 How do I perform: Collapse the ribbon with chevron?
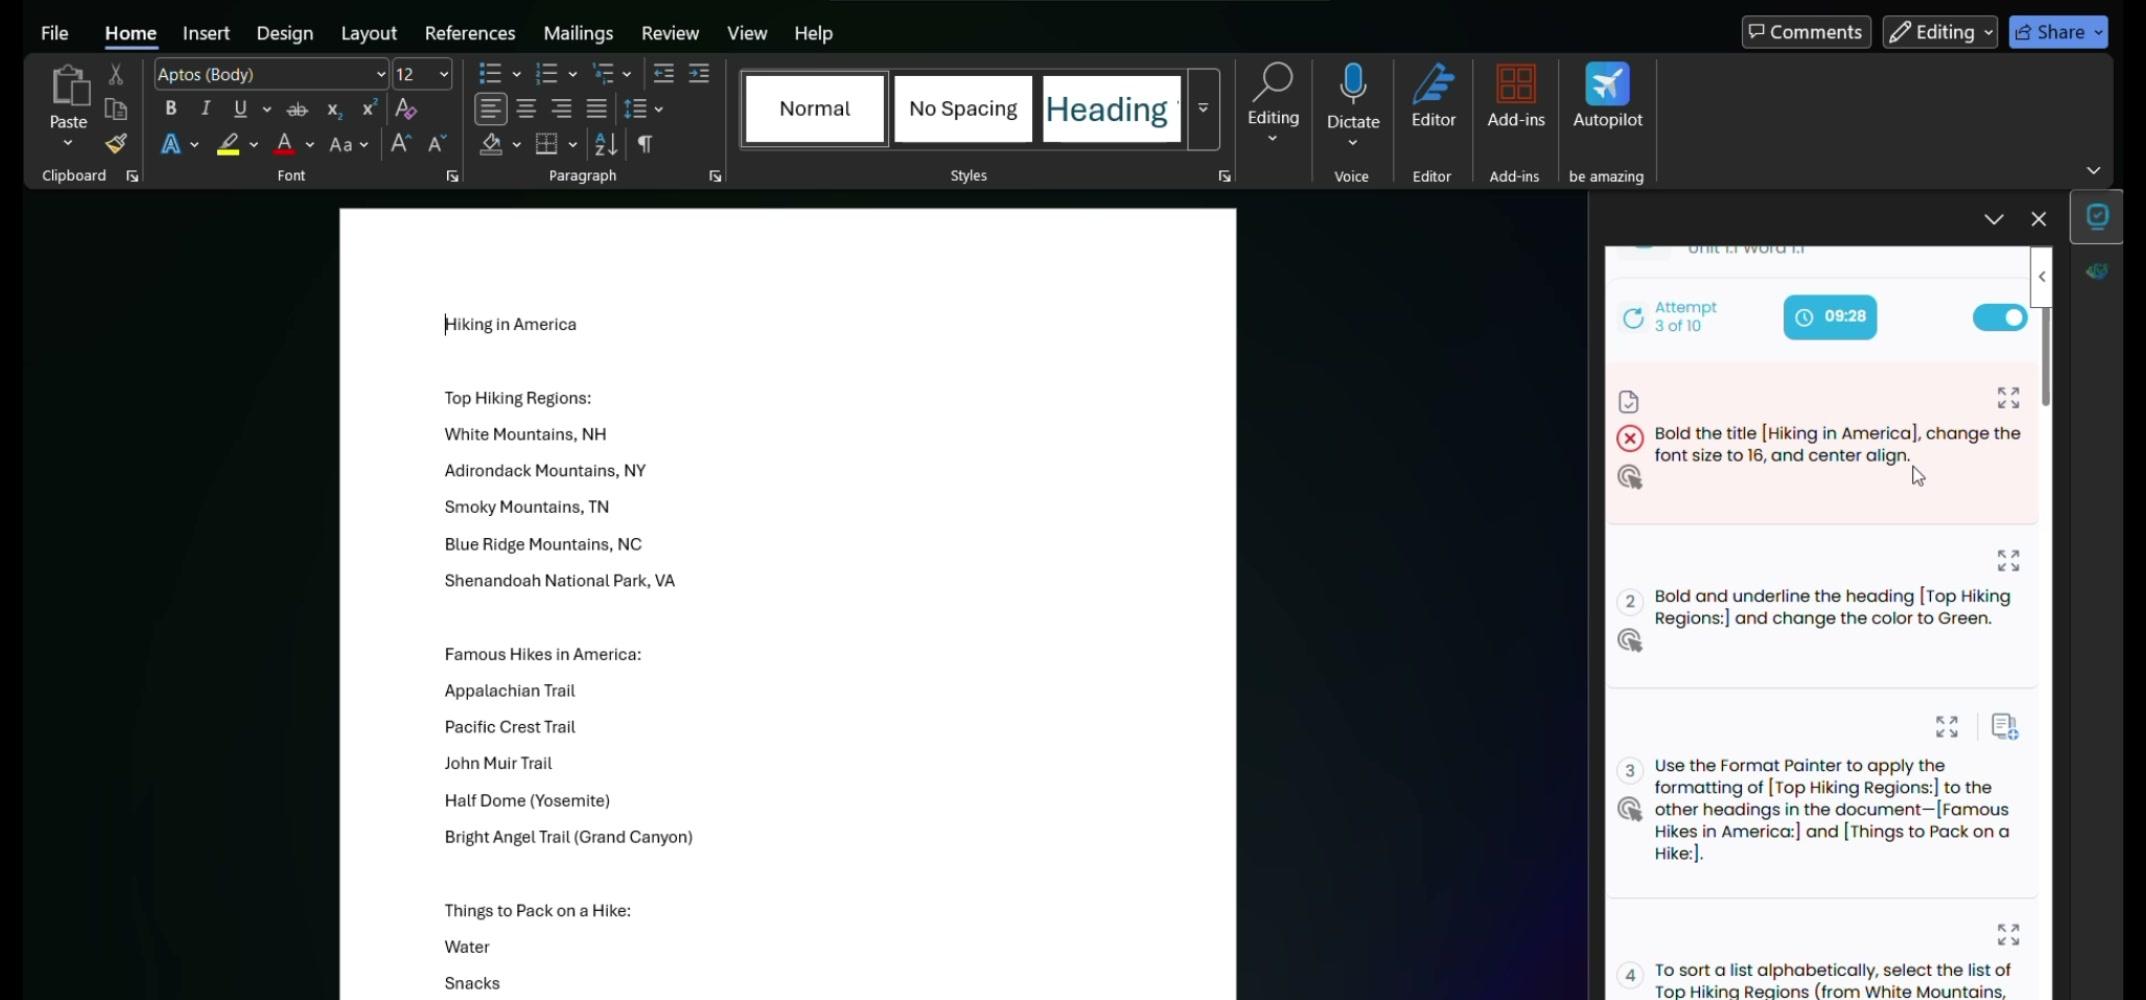2093,171
